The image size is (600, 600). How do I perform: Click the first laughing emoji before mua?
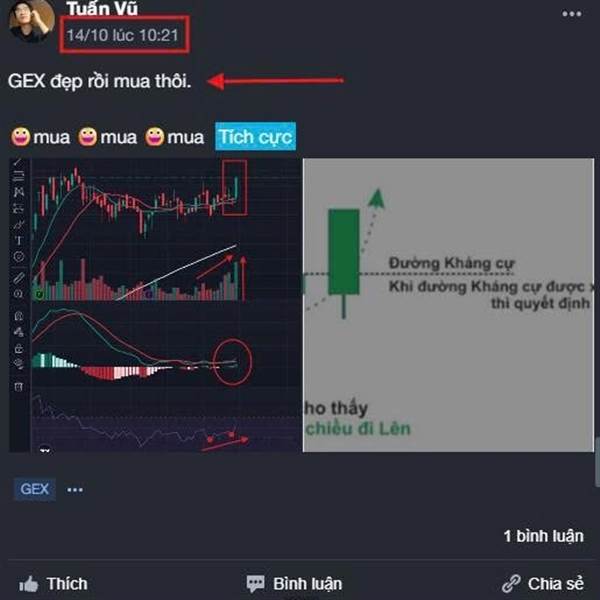[21, 137]
